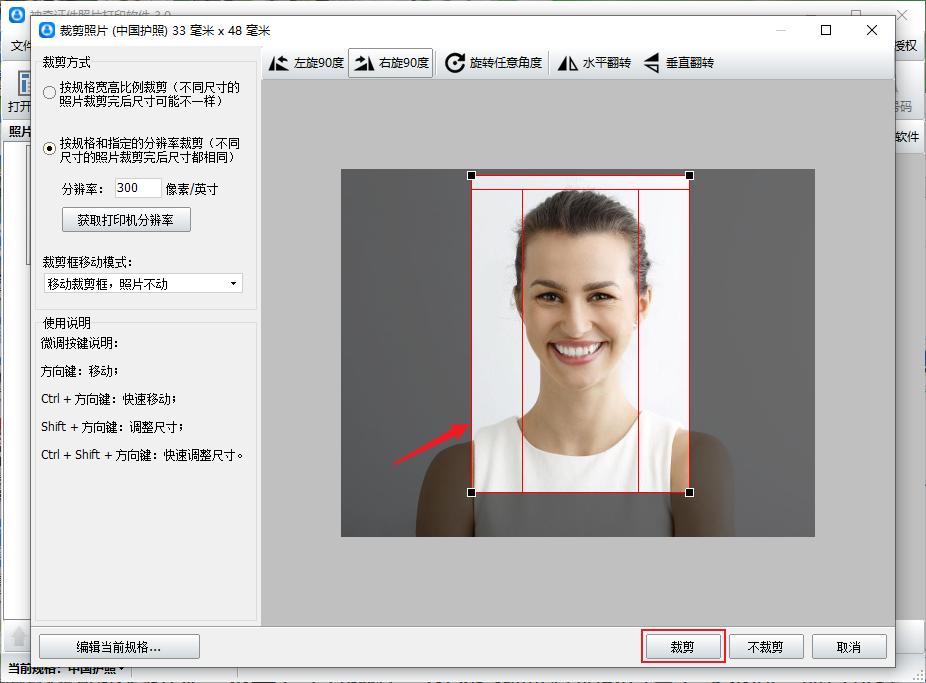Click inside the 分辨率 resolution input field

pyautogui.click(x=137, y=187)
